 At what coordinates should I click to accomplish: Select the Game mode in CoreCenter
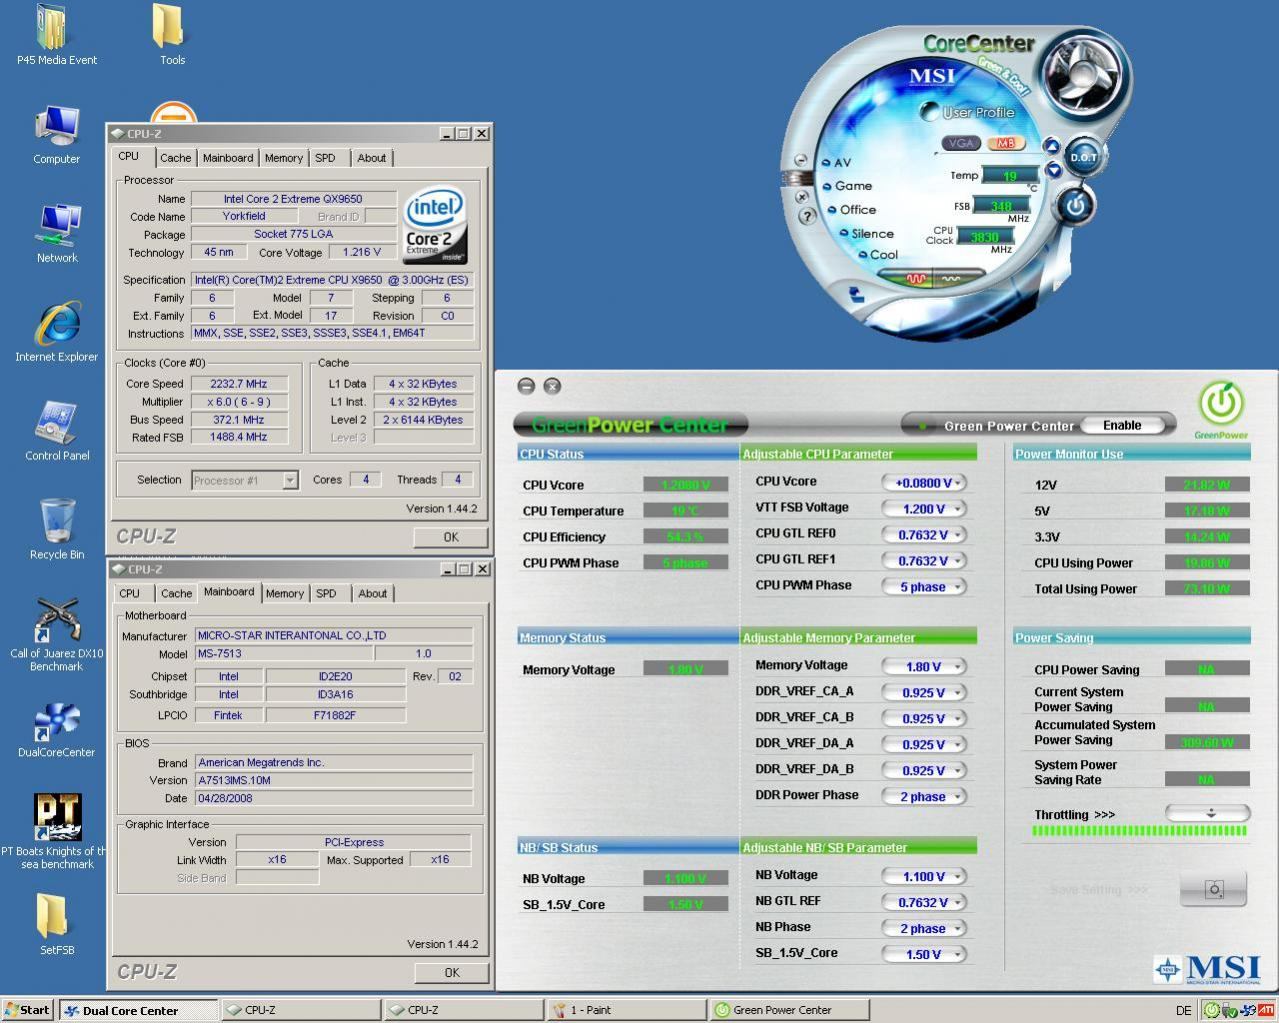[x=847, y=186]
